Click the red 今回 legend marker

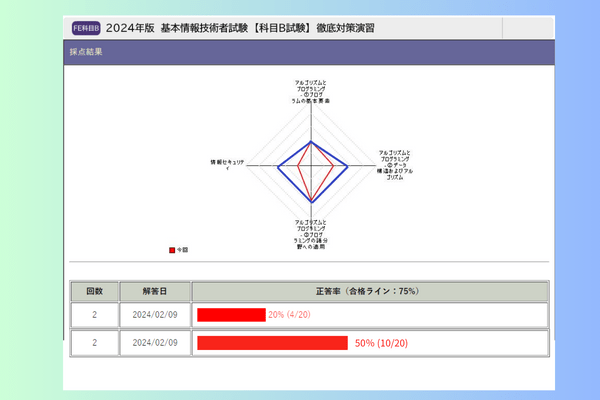(x=172, y=249)
